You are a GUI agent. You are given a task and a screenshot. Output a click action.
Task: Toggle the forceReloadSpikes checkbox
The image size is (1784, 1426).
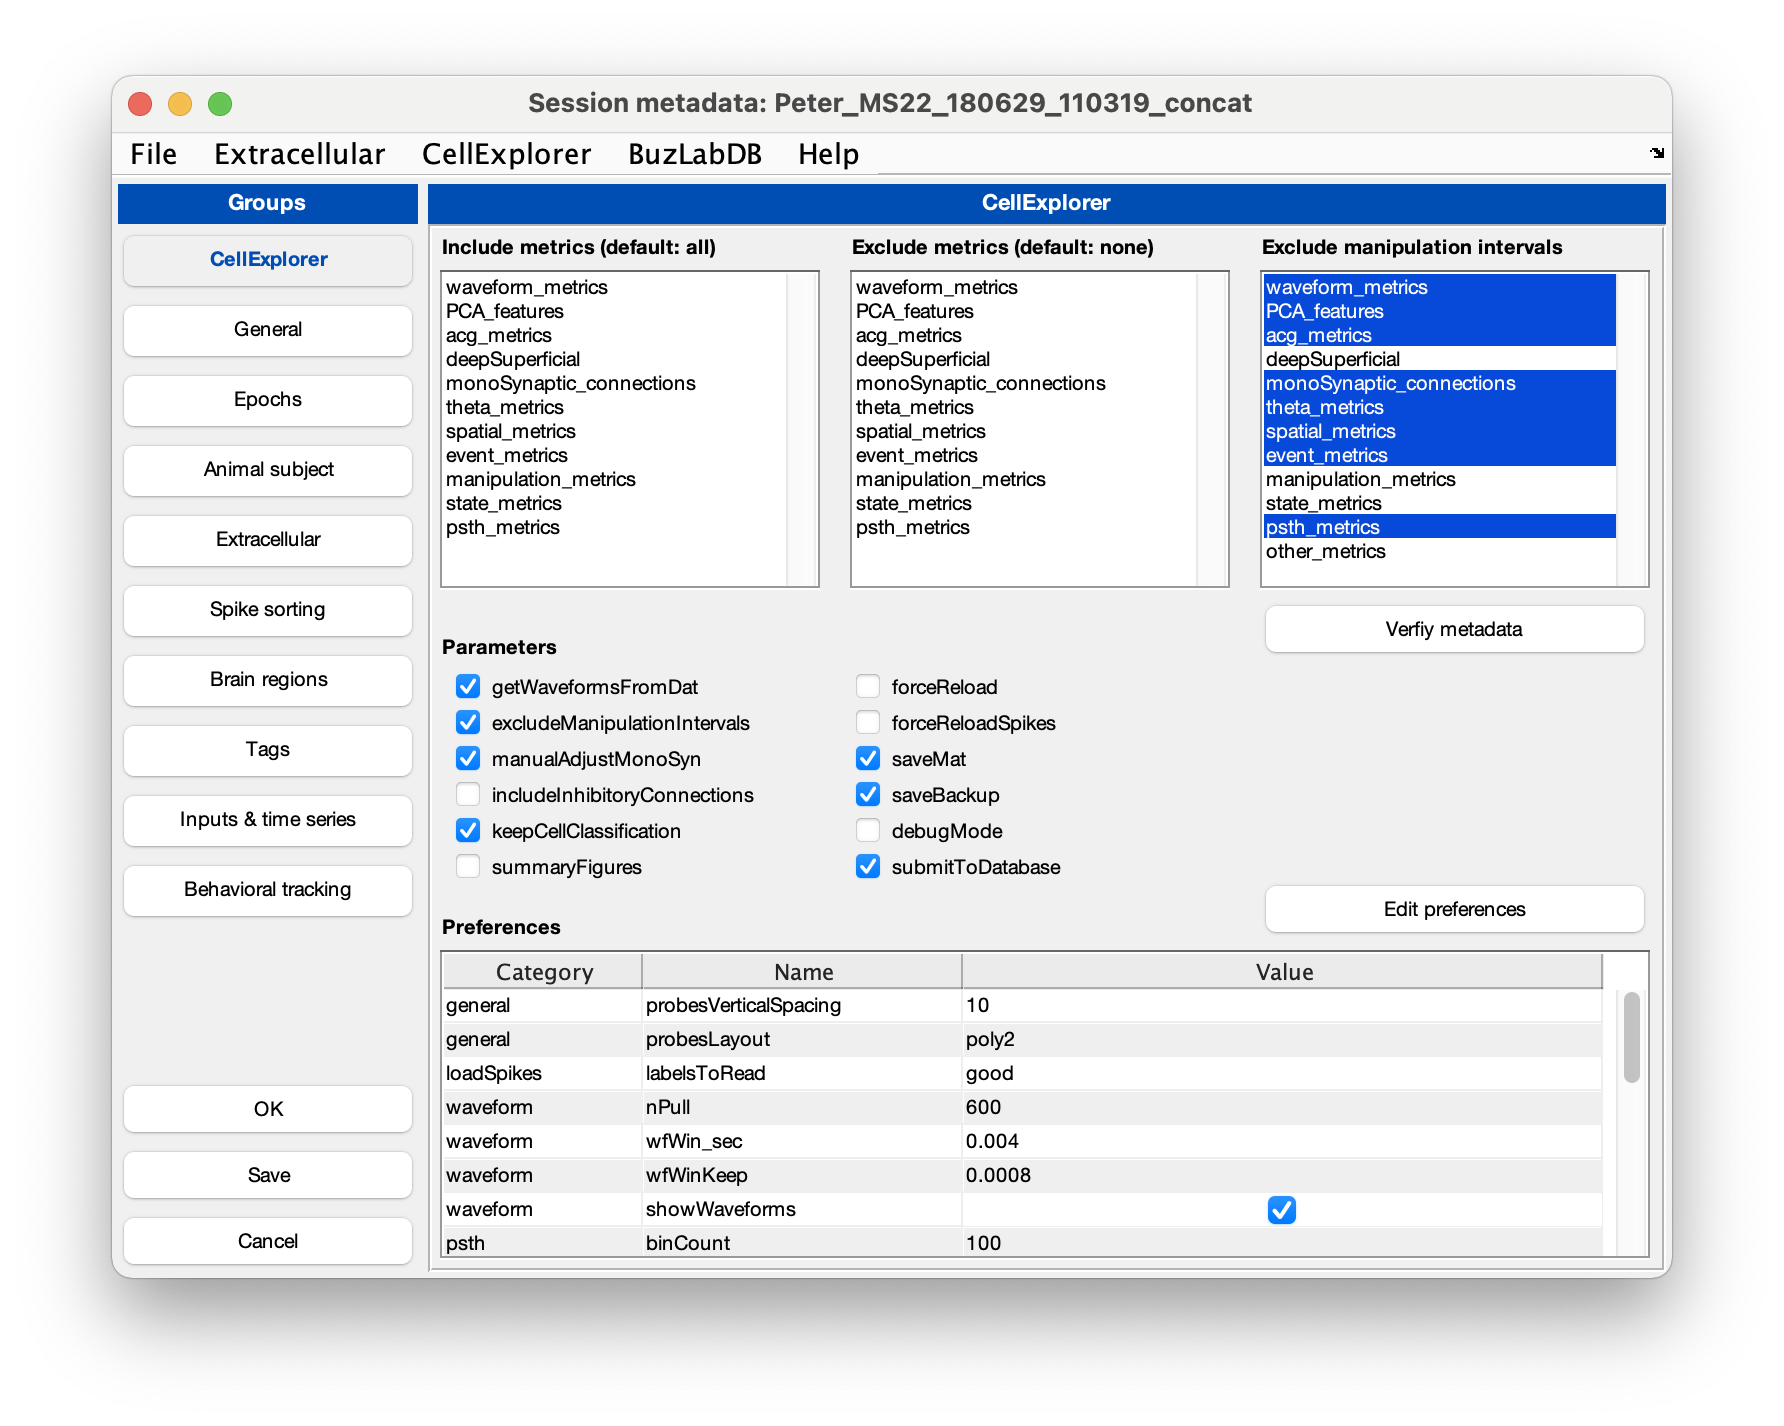[x=868, y=723]
